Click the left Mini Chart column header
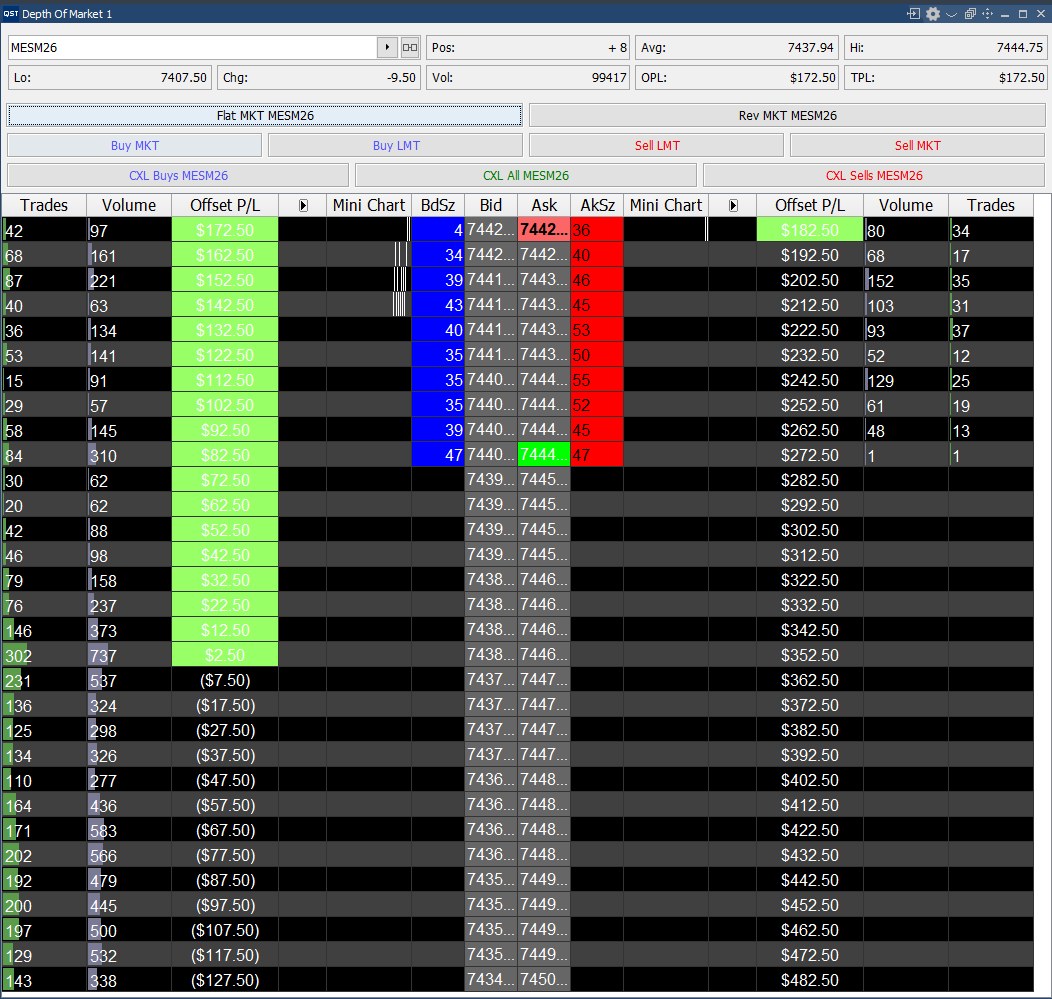Image resolution: width=1052 pixels, height=999 pixels. (x=368, y=205)
